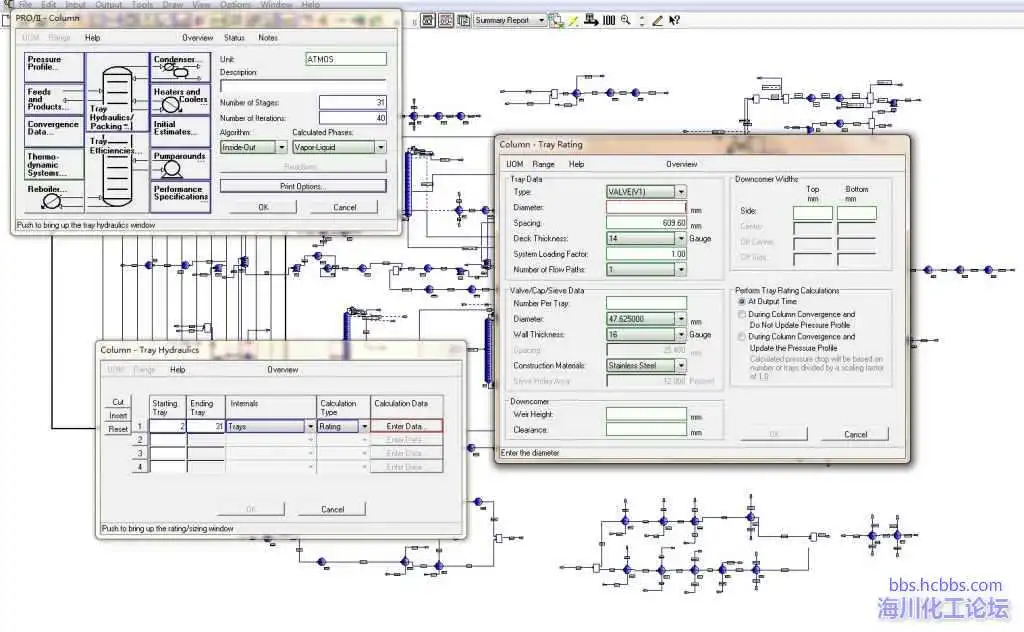Open the Pumparounds settings

(180, 164)
